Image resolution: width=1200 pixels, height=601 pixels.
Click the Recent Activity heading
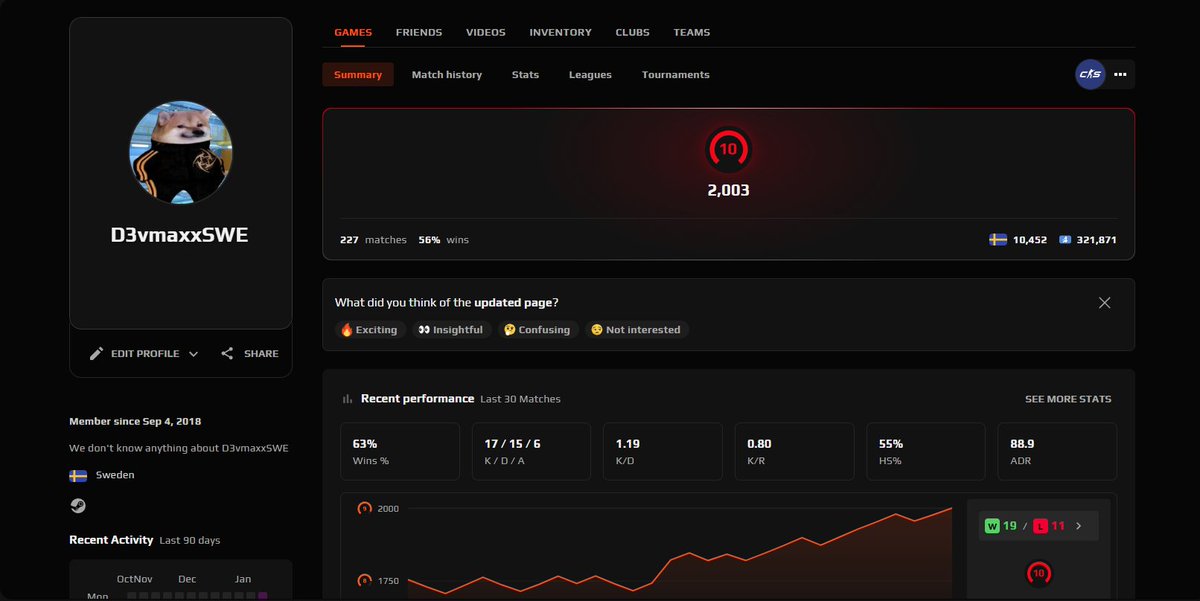click(x=111, y=540)
